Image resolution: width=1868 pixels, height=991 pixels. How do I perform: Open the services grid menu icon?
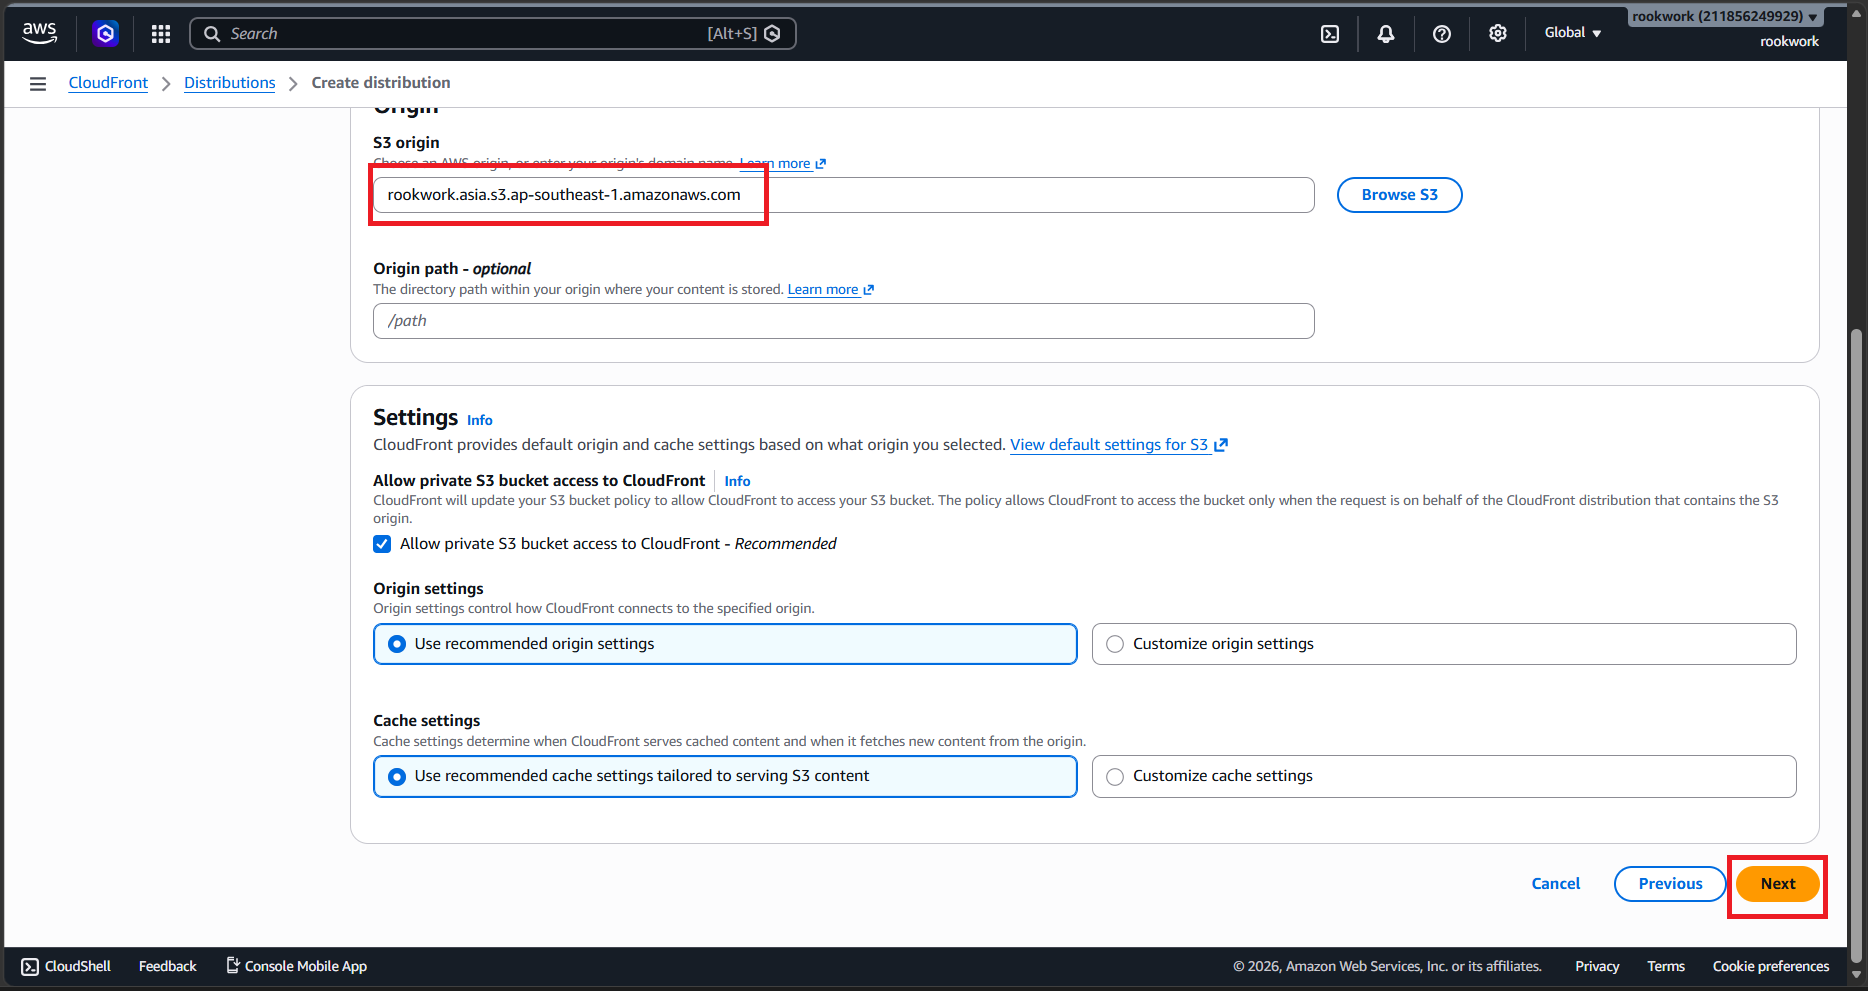click(x=160, y=34)
